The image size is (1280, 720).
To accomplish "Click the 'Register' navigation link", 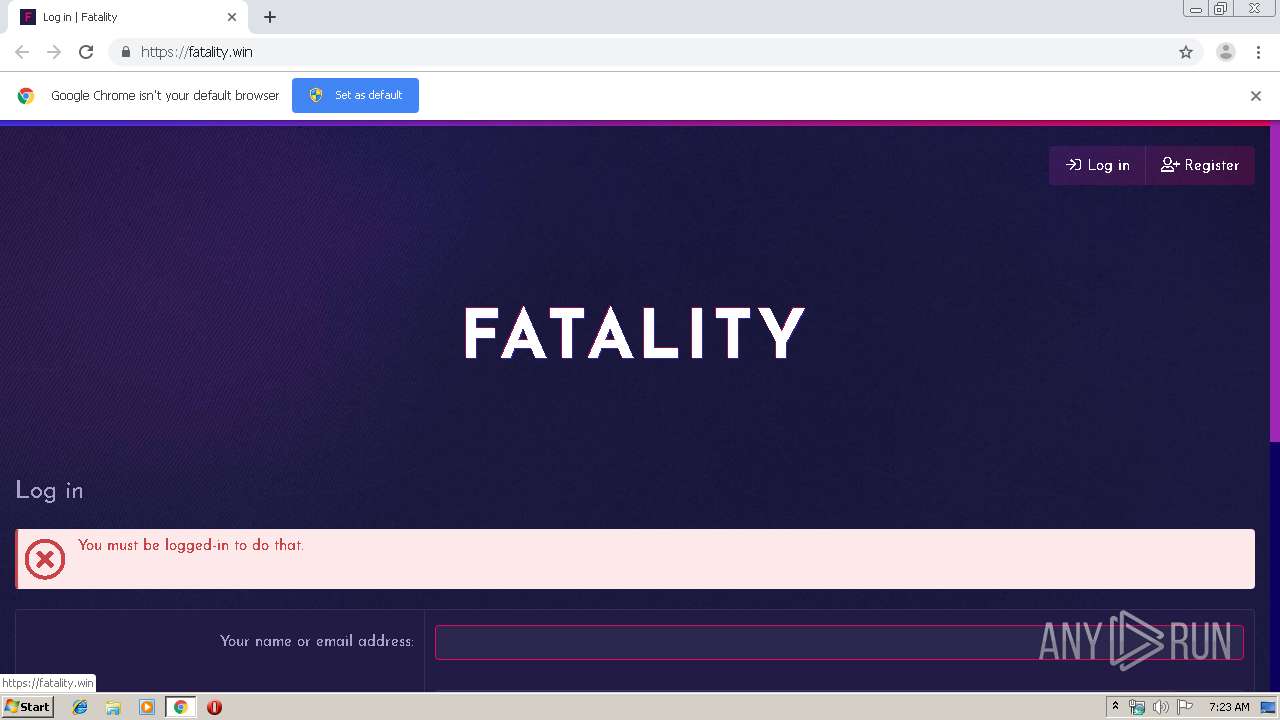I will coord(1200,165).
